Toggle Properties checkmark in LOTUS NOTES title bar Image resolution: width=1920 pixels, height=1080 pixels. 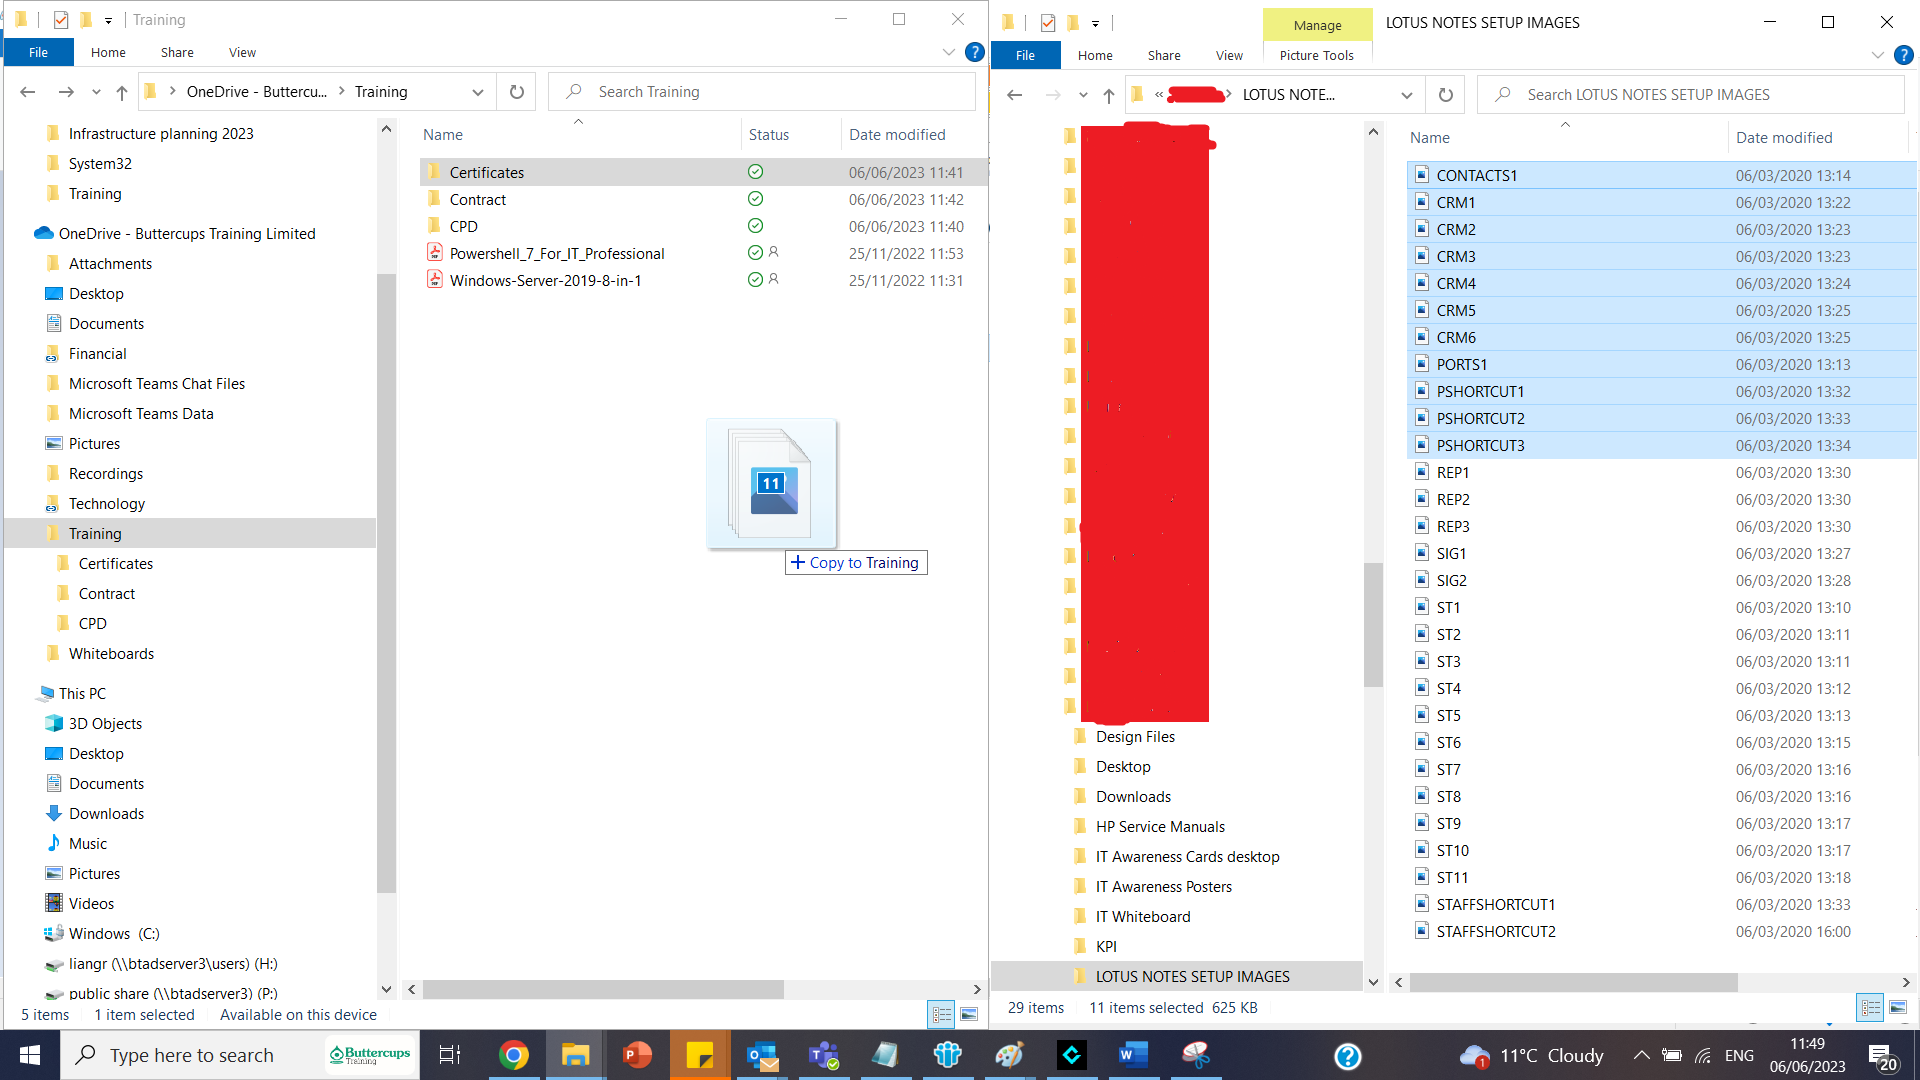pos(1047,23)
